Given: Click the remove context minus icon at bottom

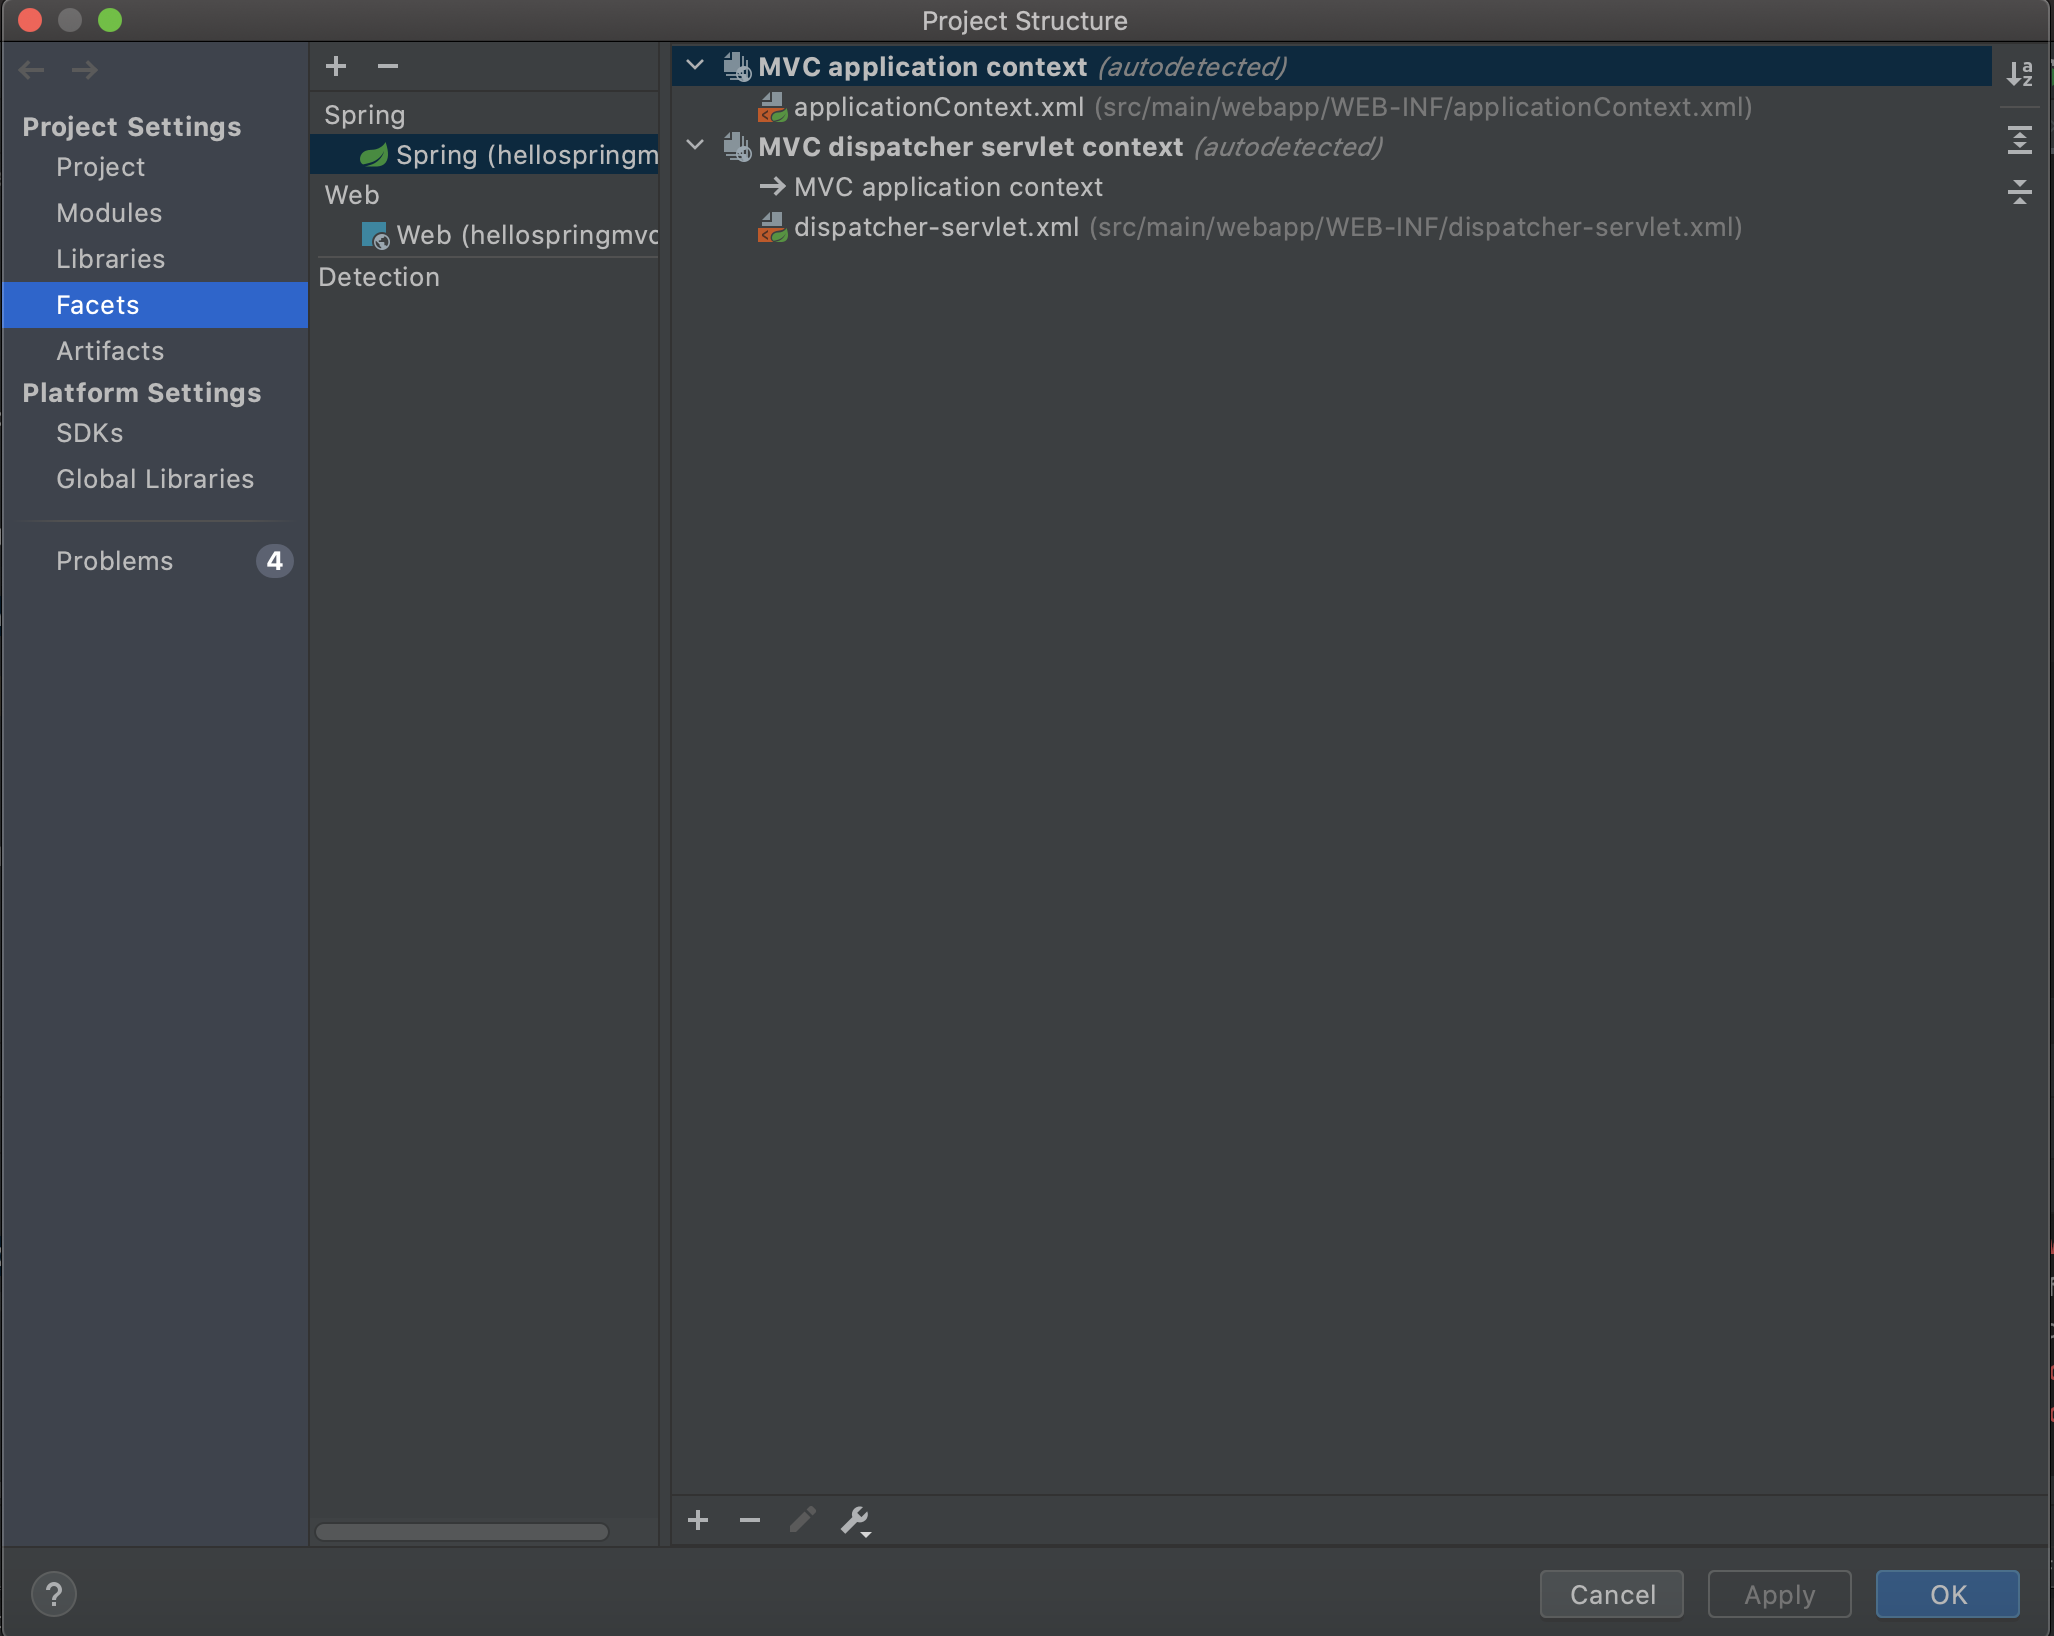Looking at the screenshot, I should [x=750, y=1520].
